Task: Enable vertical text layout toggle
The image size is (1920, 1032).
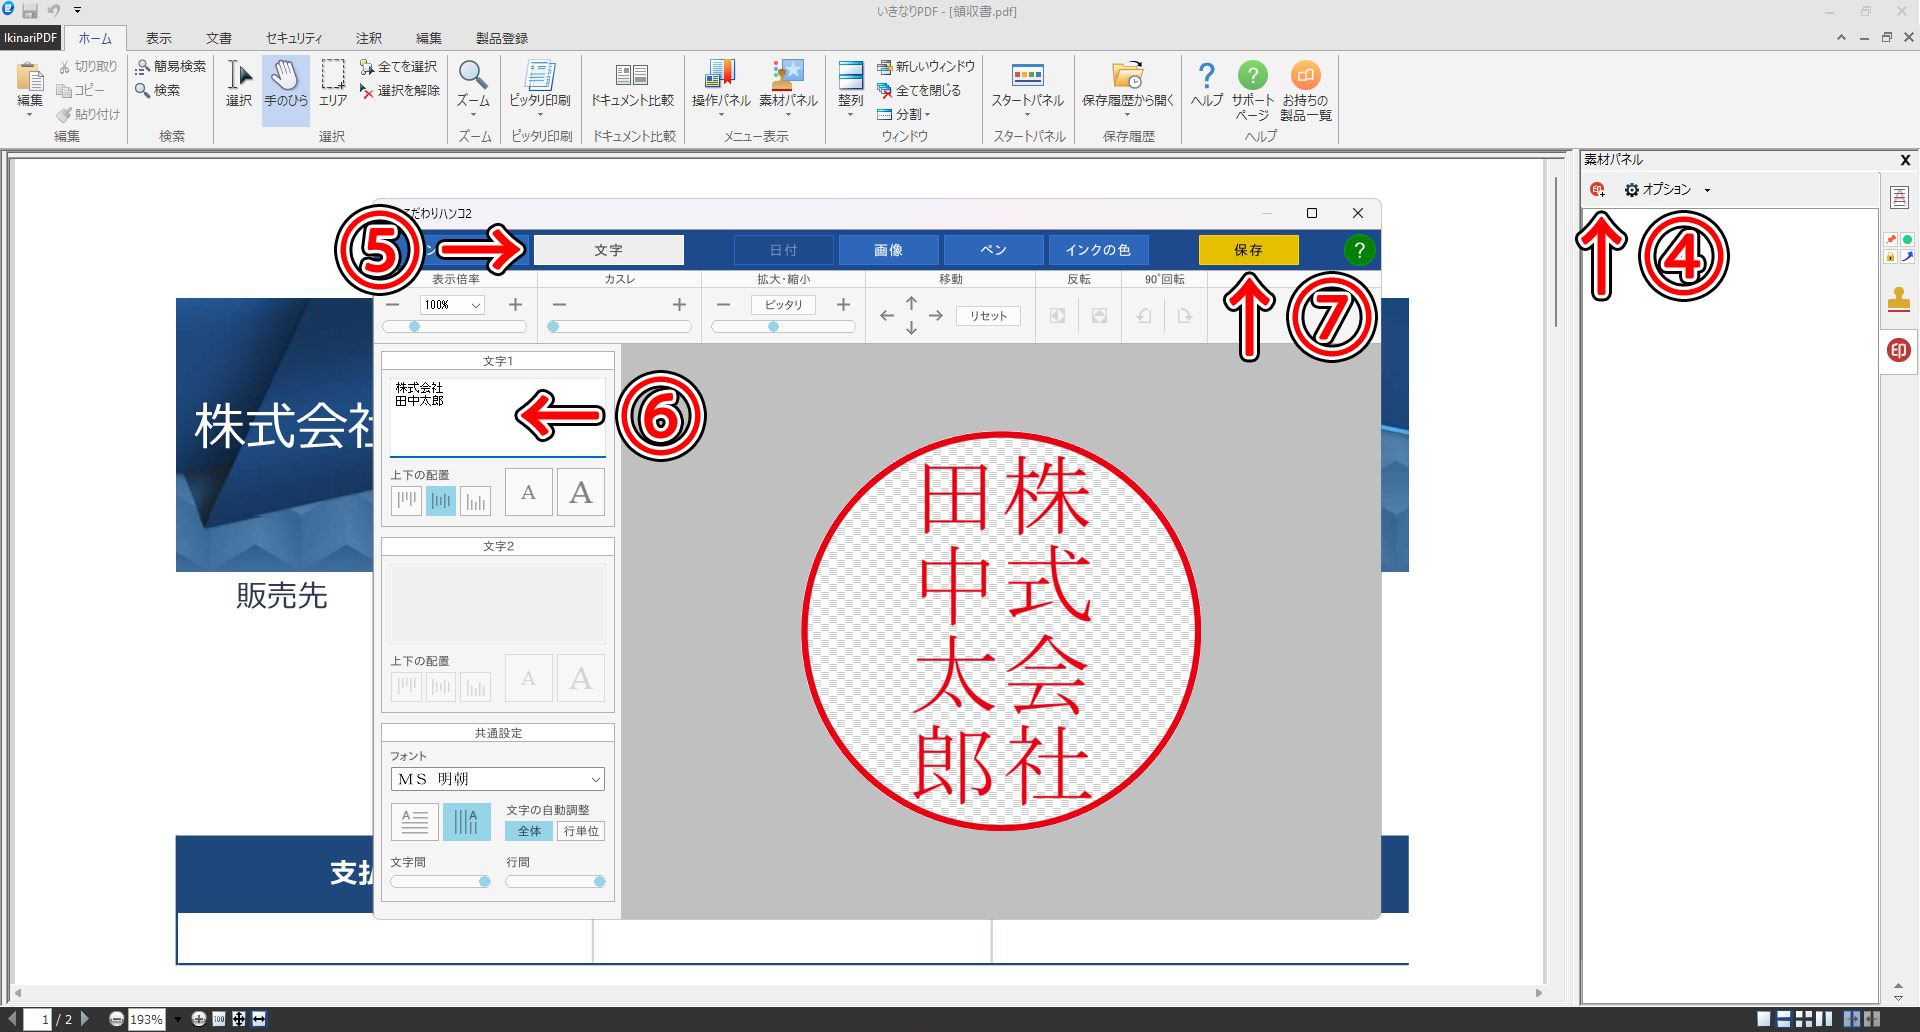Action: click(x=466, y=822)
